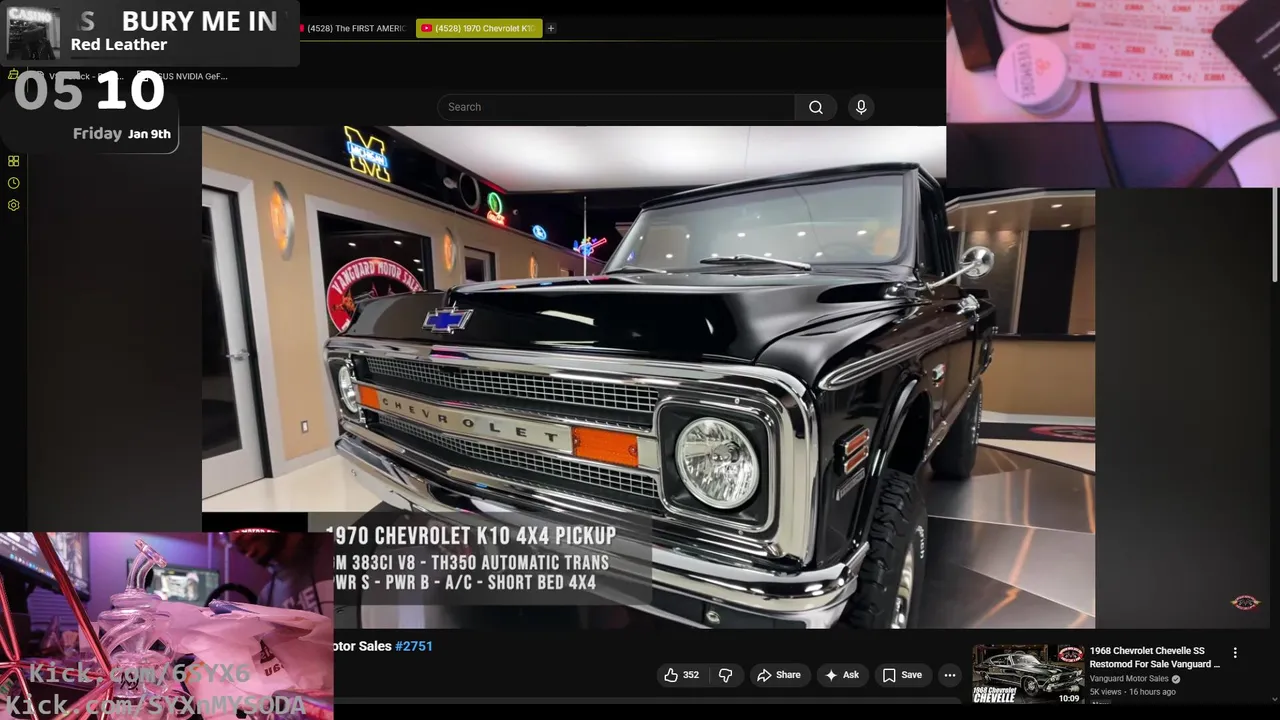Click the Ask button under the video

click(841, 675)
